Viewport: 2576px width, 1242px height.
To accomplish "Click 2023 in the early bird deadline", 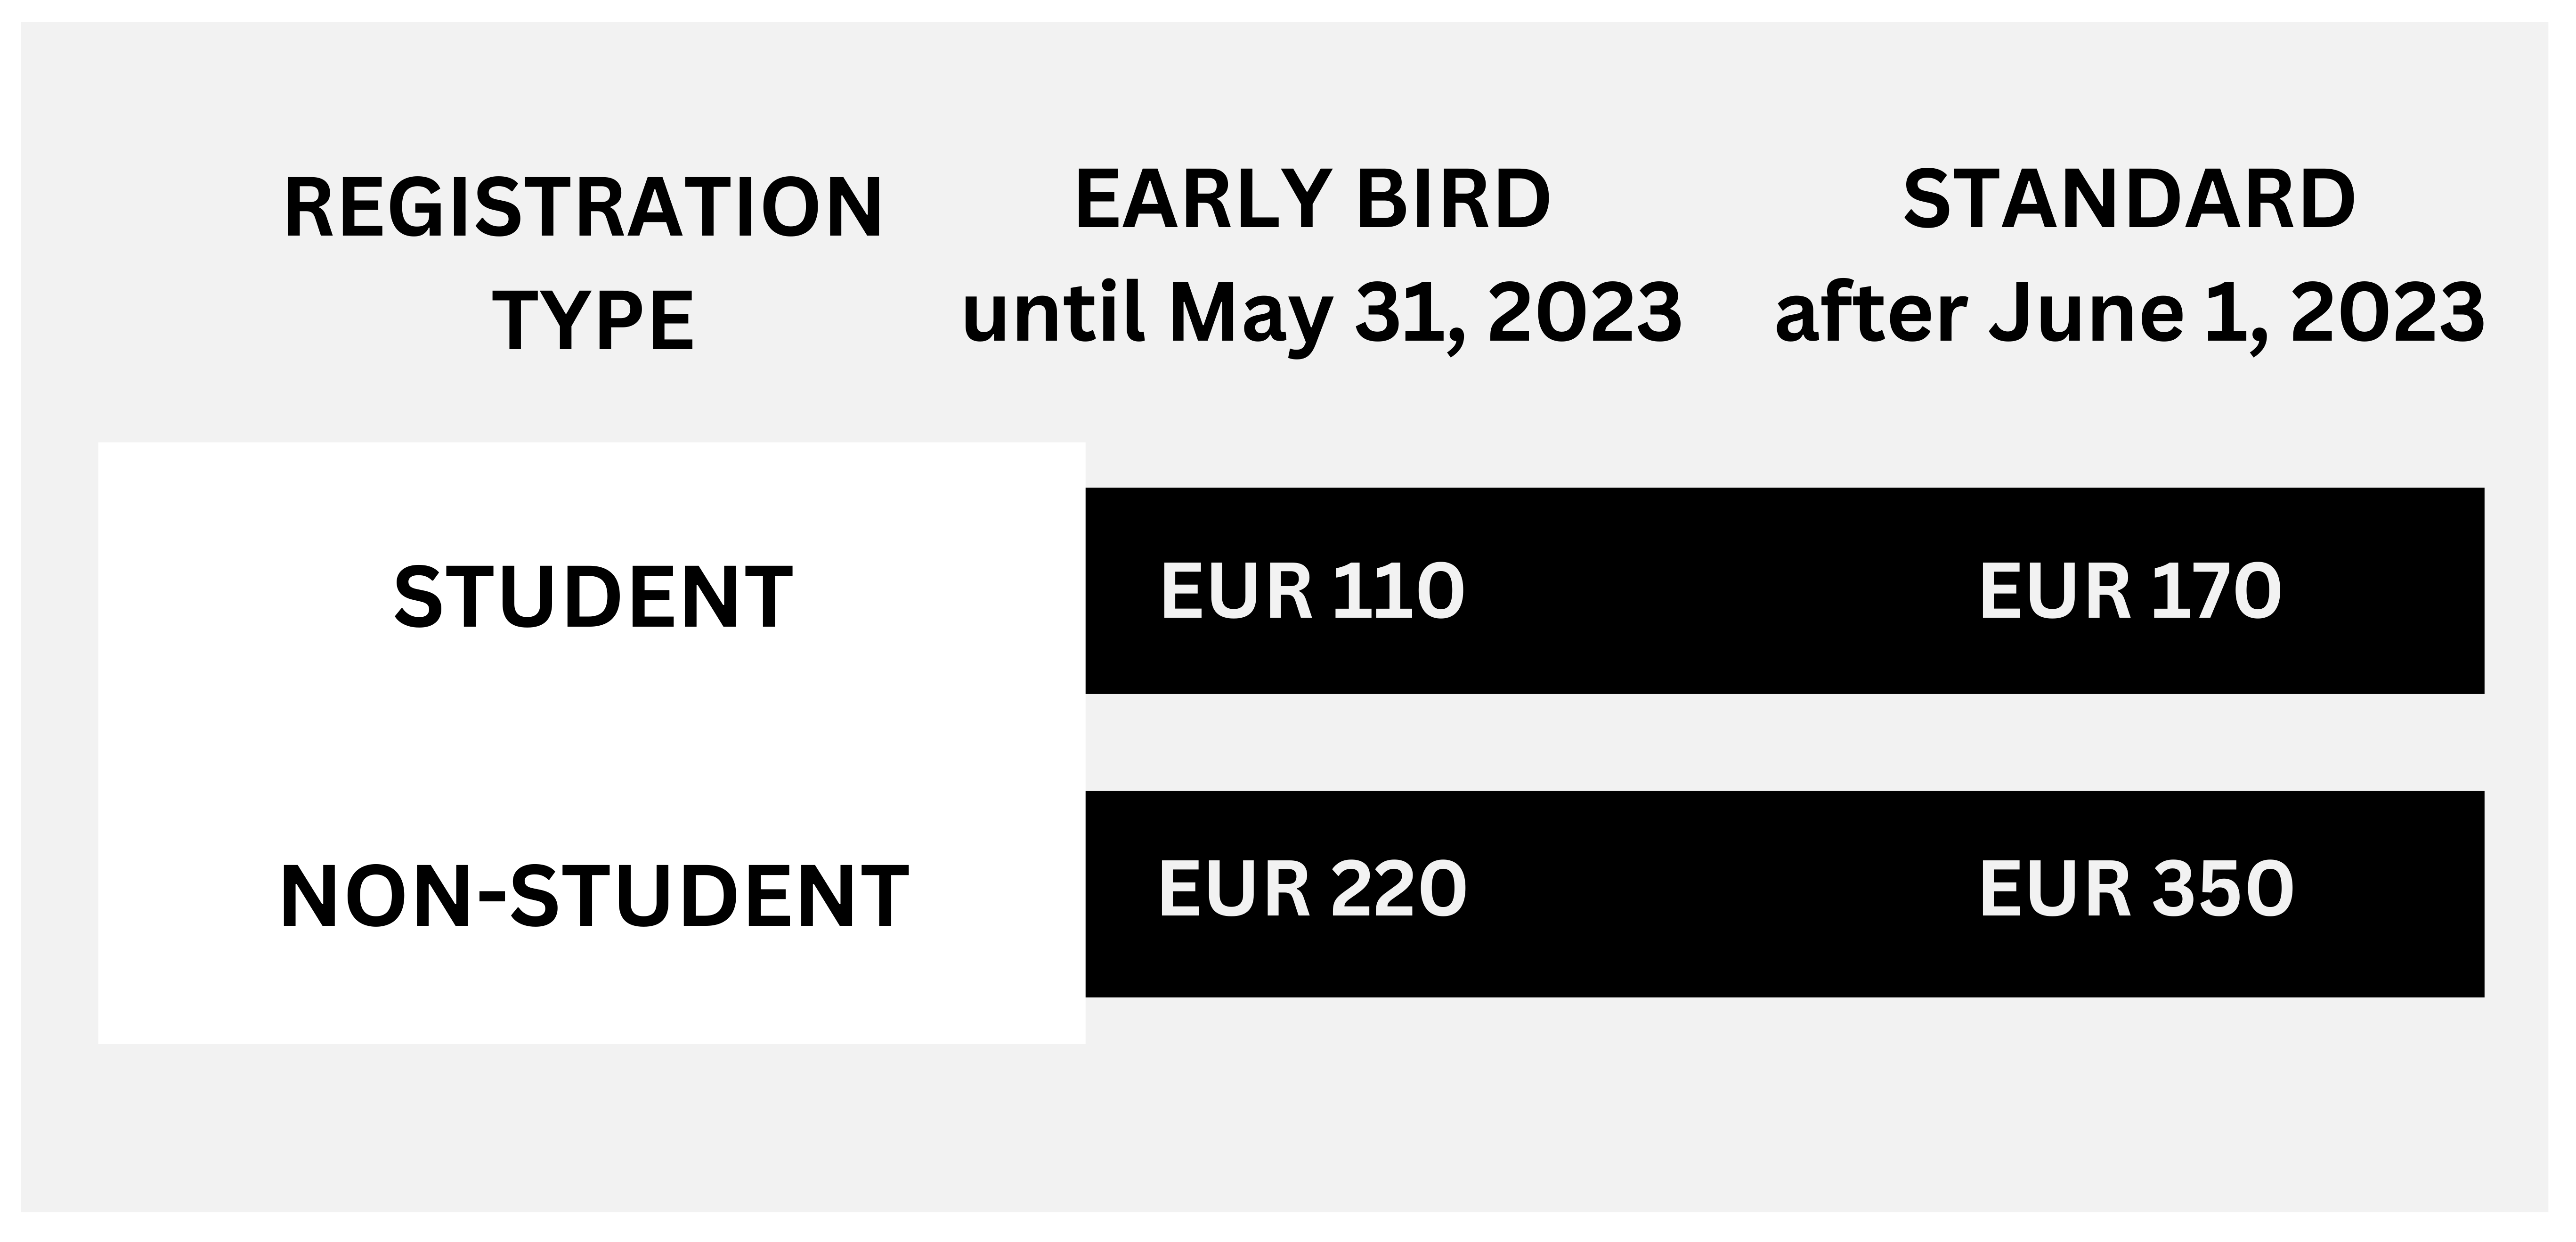I will coord(1585,313).
